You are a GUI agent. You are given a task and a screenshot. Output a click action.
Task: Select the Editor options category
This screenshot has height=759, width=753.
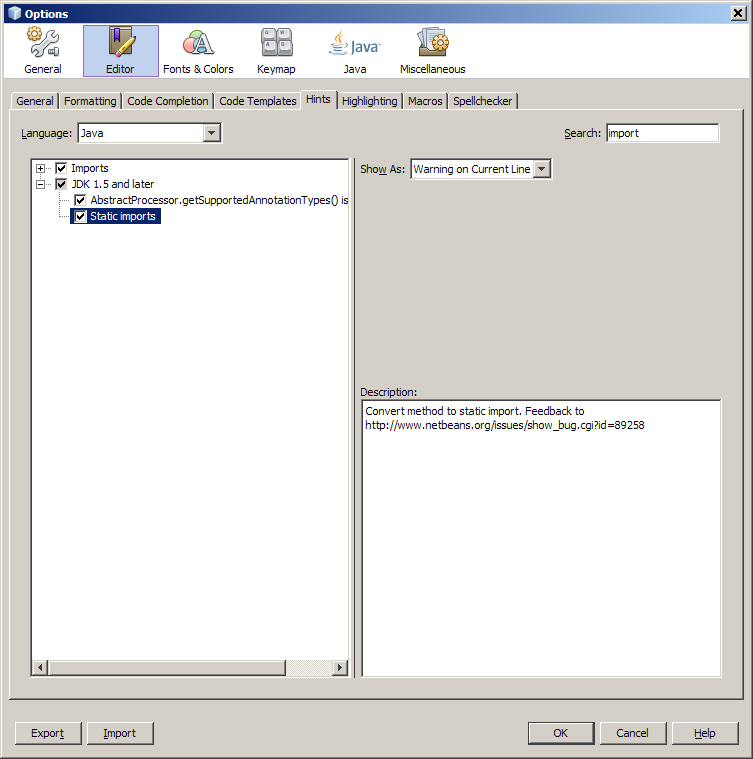[120, 51]
